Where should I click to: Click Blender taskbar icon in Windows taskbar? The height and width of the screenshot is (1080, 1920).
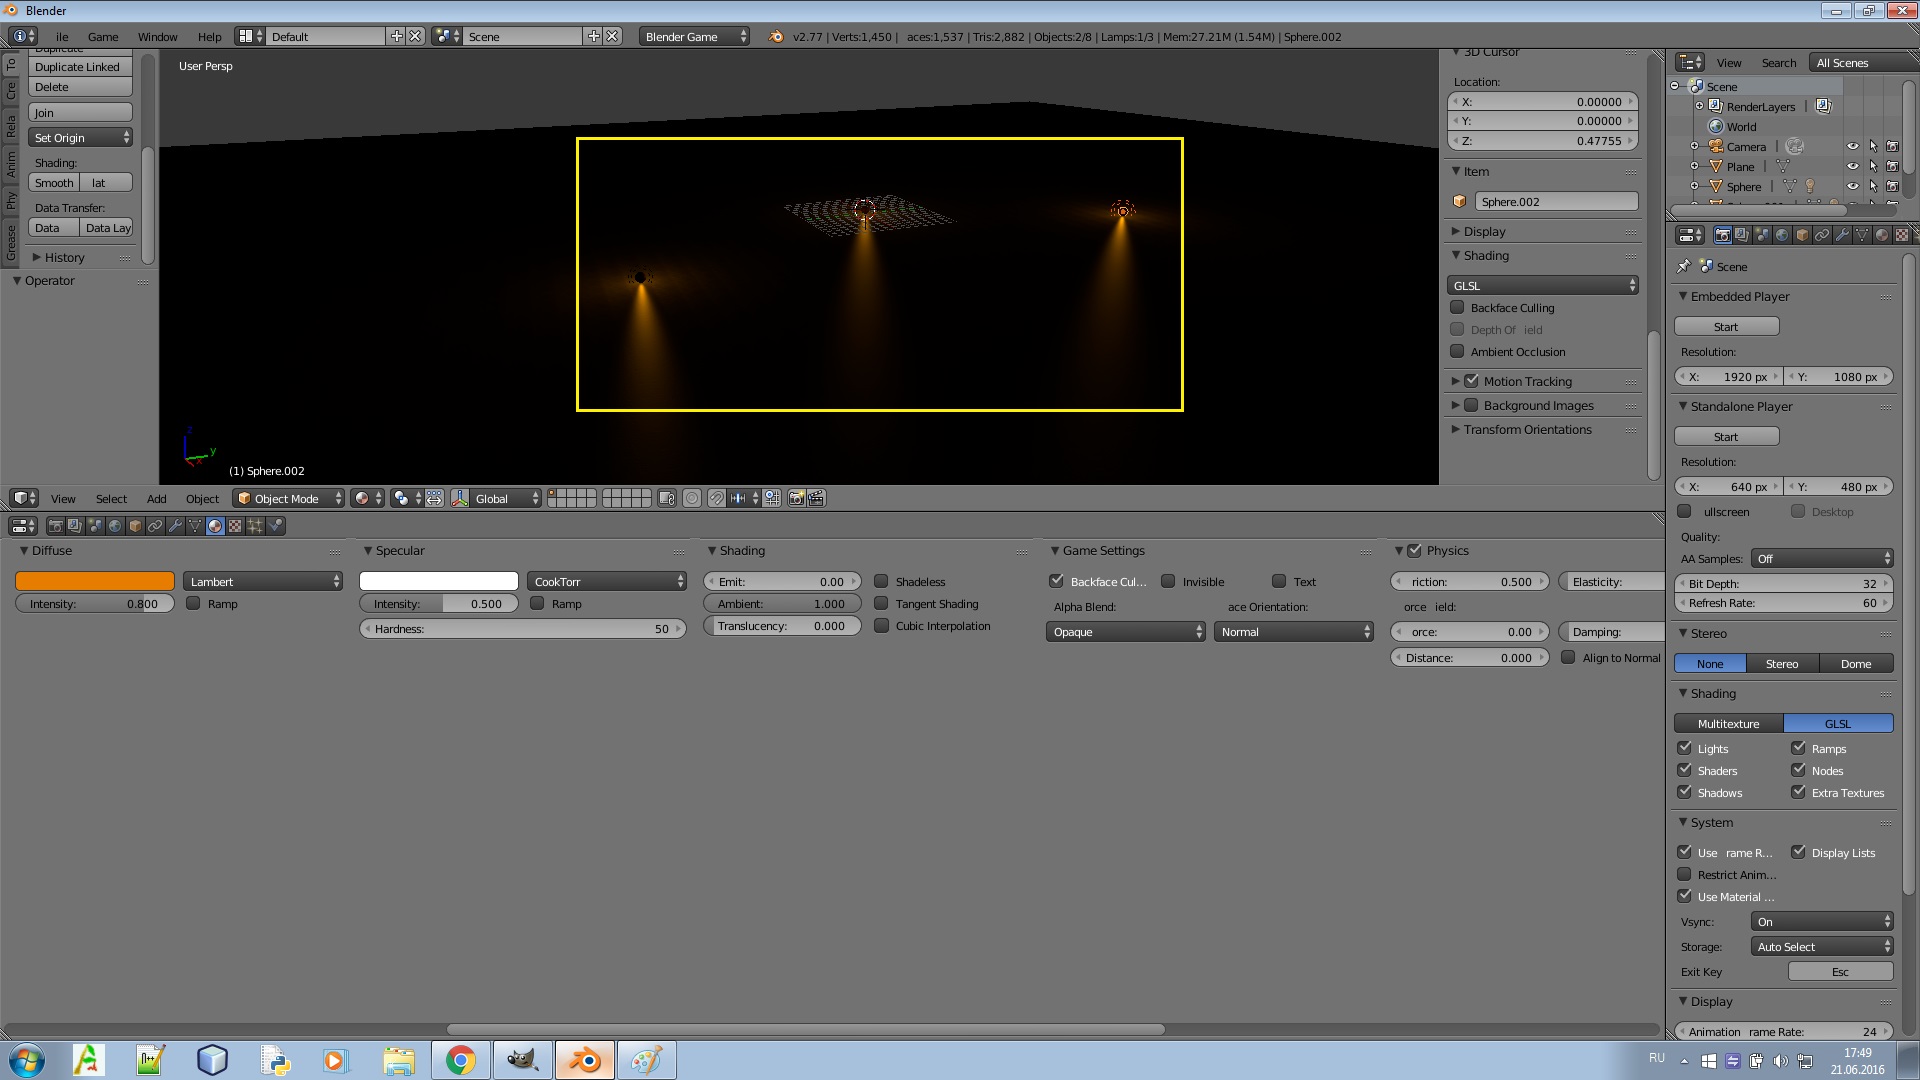click(585, 1059)
